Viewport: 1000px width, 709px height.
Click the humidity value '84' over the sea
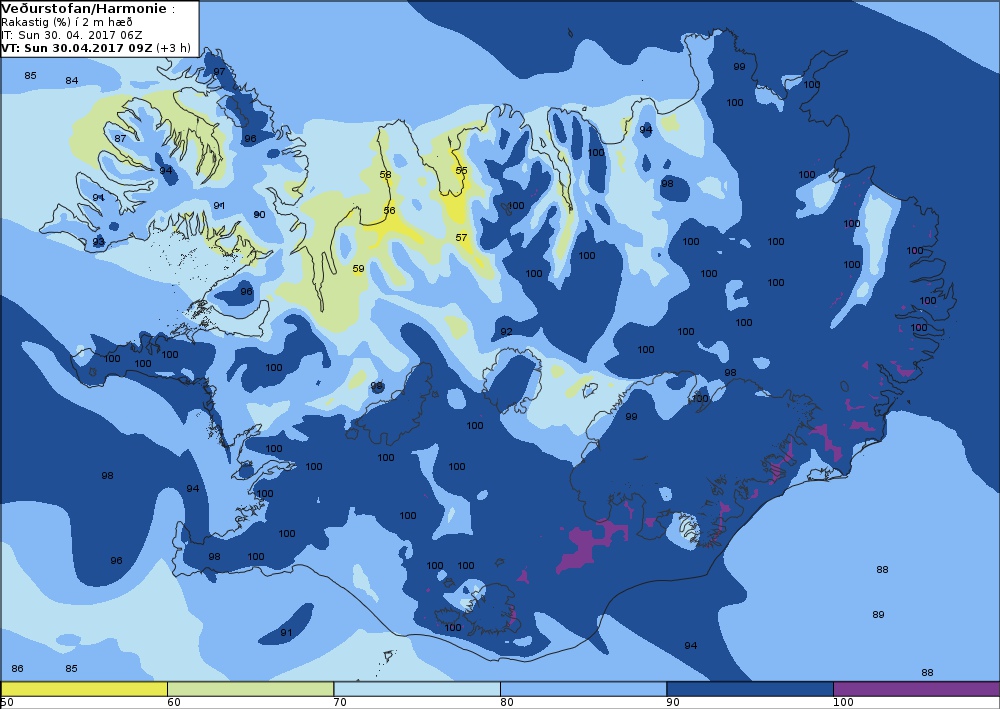[x=72, y=80]
